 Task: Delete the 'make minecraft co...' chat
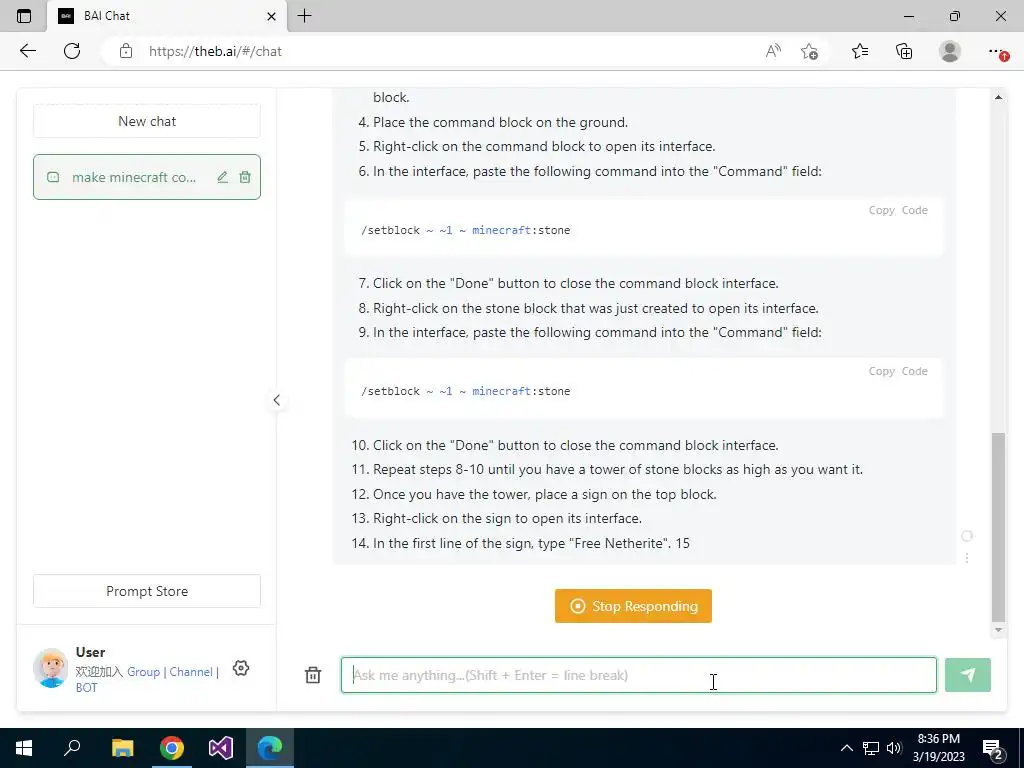pyautogui.click(x=245, y=177)
